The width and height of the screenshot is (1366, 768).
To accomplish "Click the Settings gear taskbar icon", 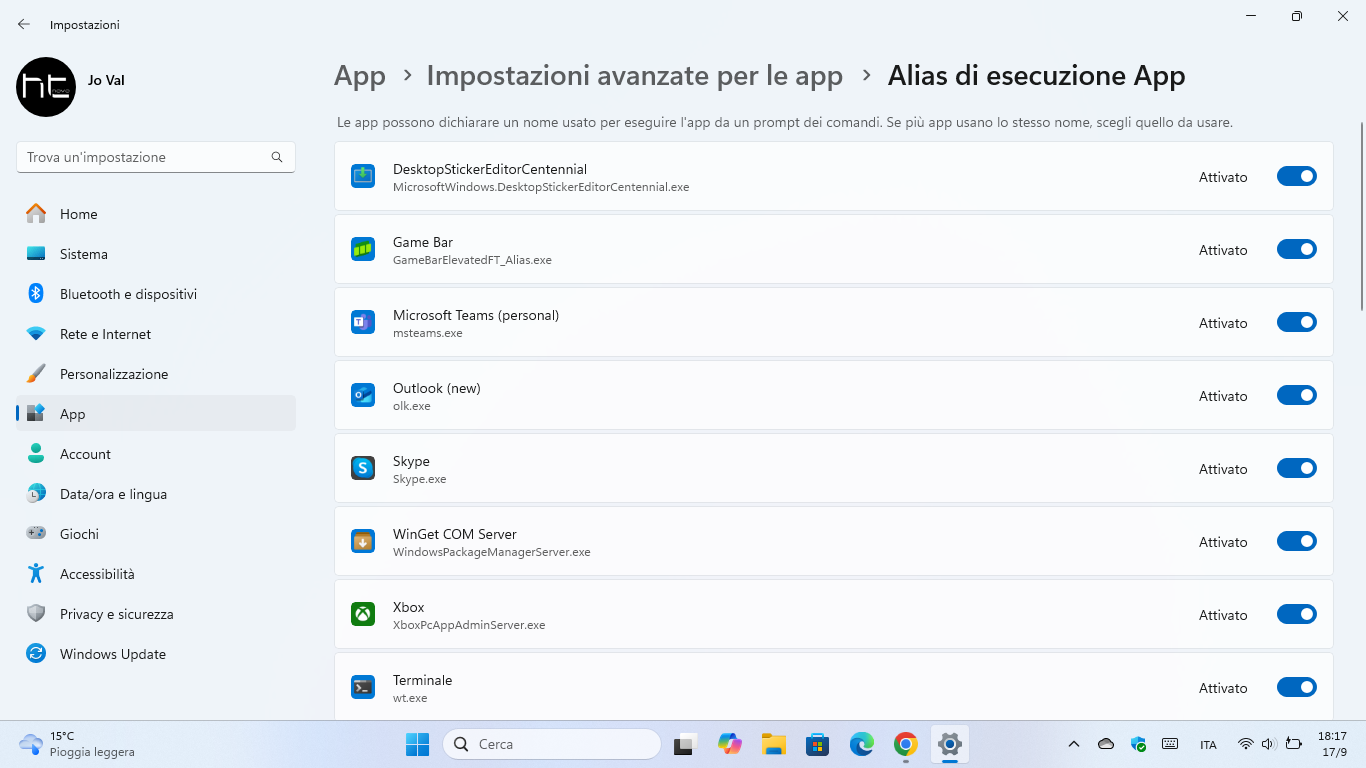I will [950, 744].
